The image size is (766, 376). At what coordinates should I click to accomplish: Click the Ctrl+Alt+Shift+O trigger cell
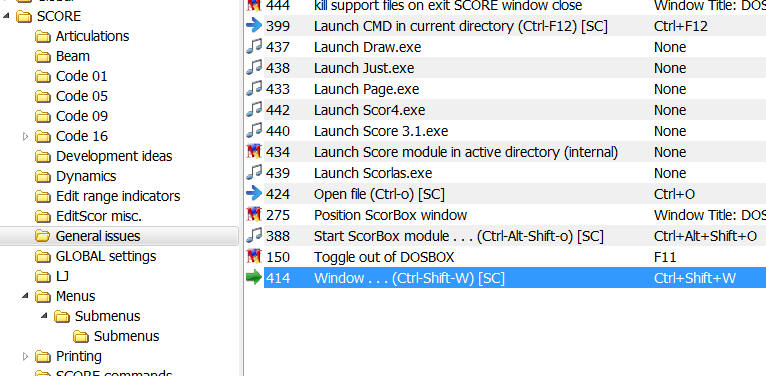(x=705, y=236)
